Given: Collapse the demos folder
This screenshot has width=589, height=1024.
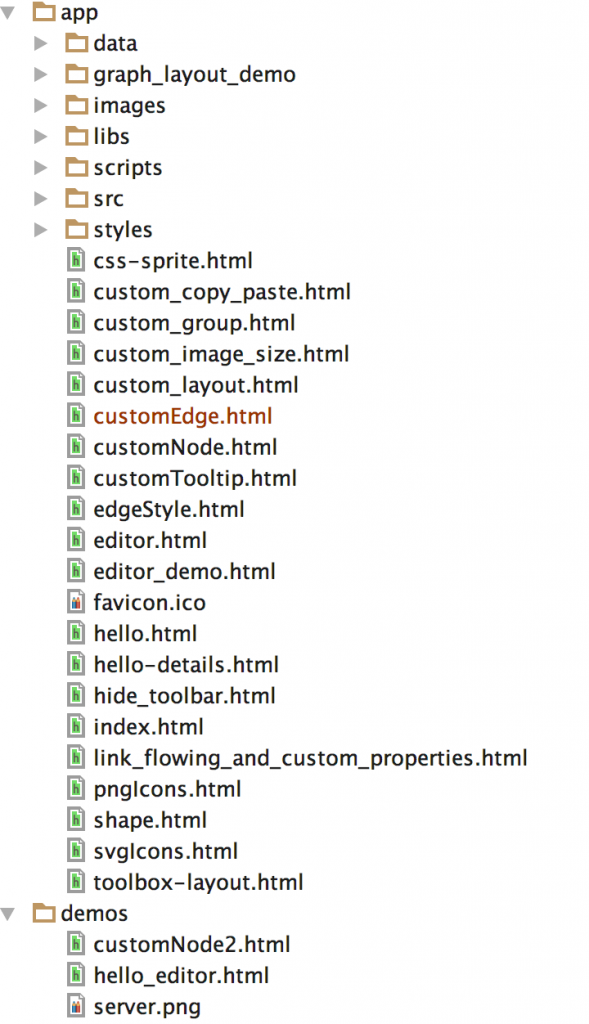Looking at the screenshot, I should click(8, 914).
